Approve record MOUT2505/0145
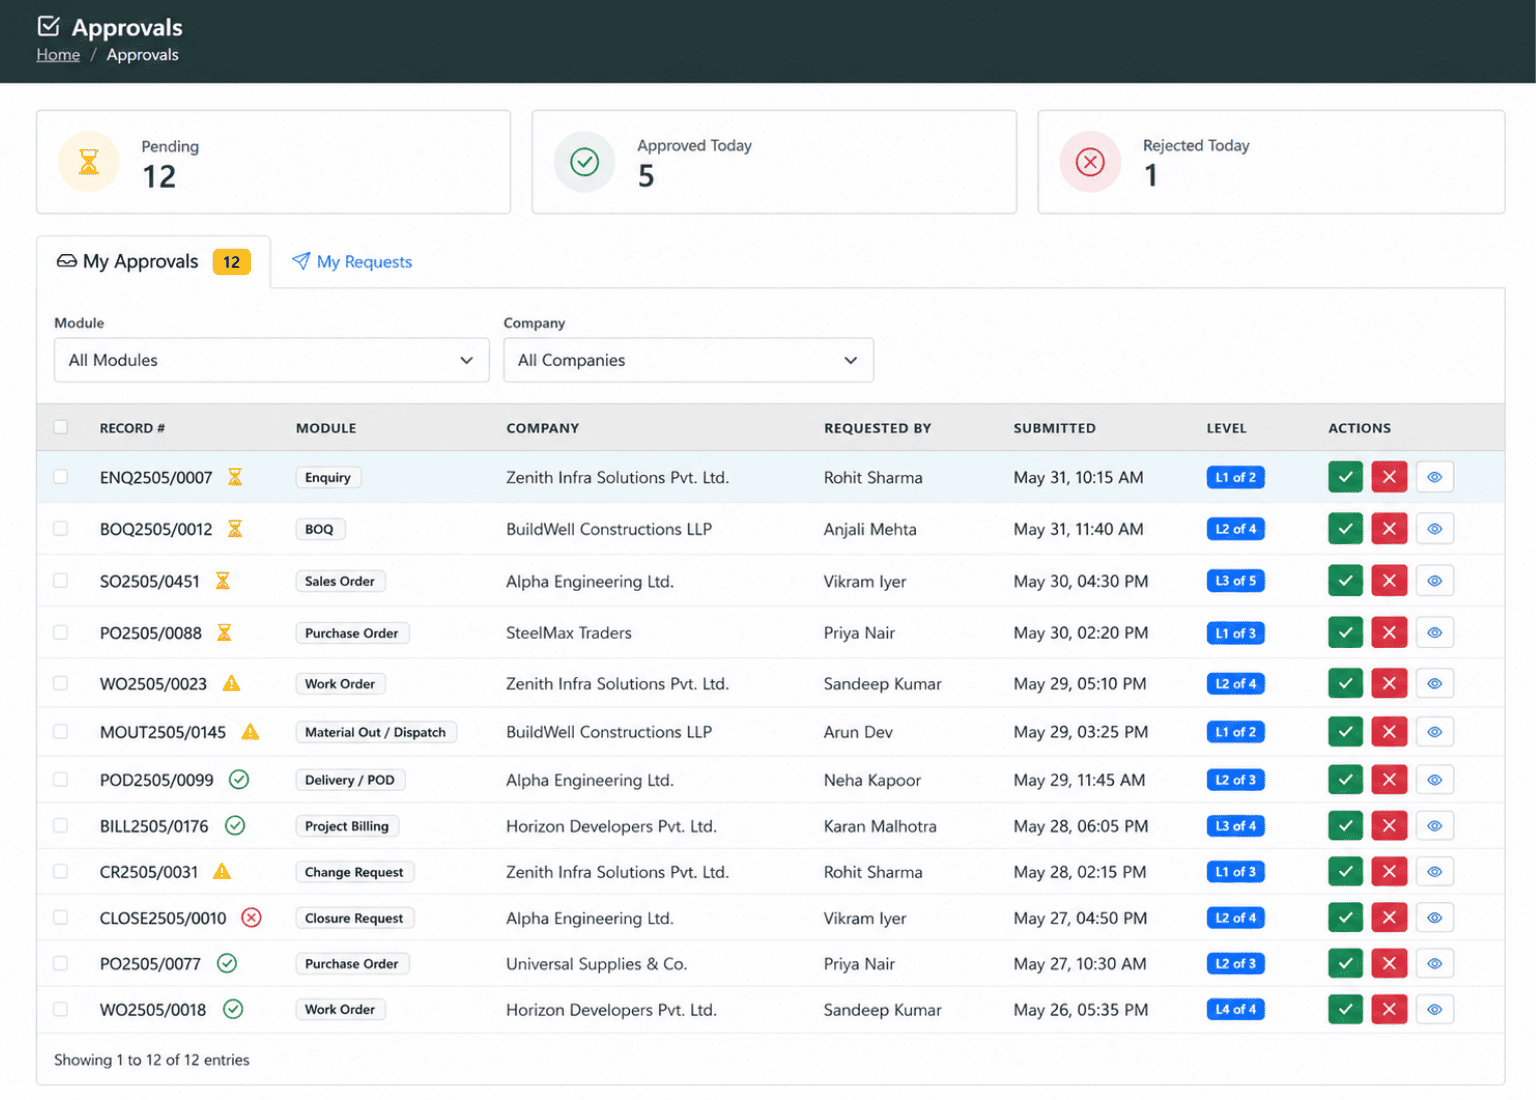 click(1345, 732)
